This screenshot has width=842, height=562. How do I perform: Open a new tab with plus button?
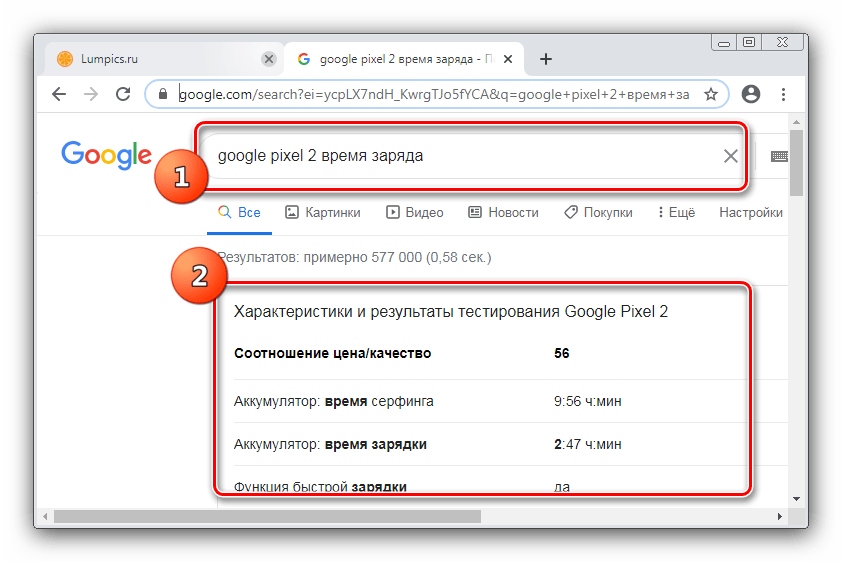pyautogui.click(x=545, y=59)
